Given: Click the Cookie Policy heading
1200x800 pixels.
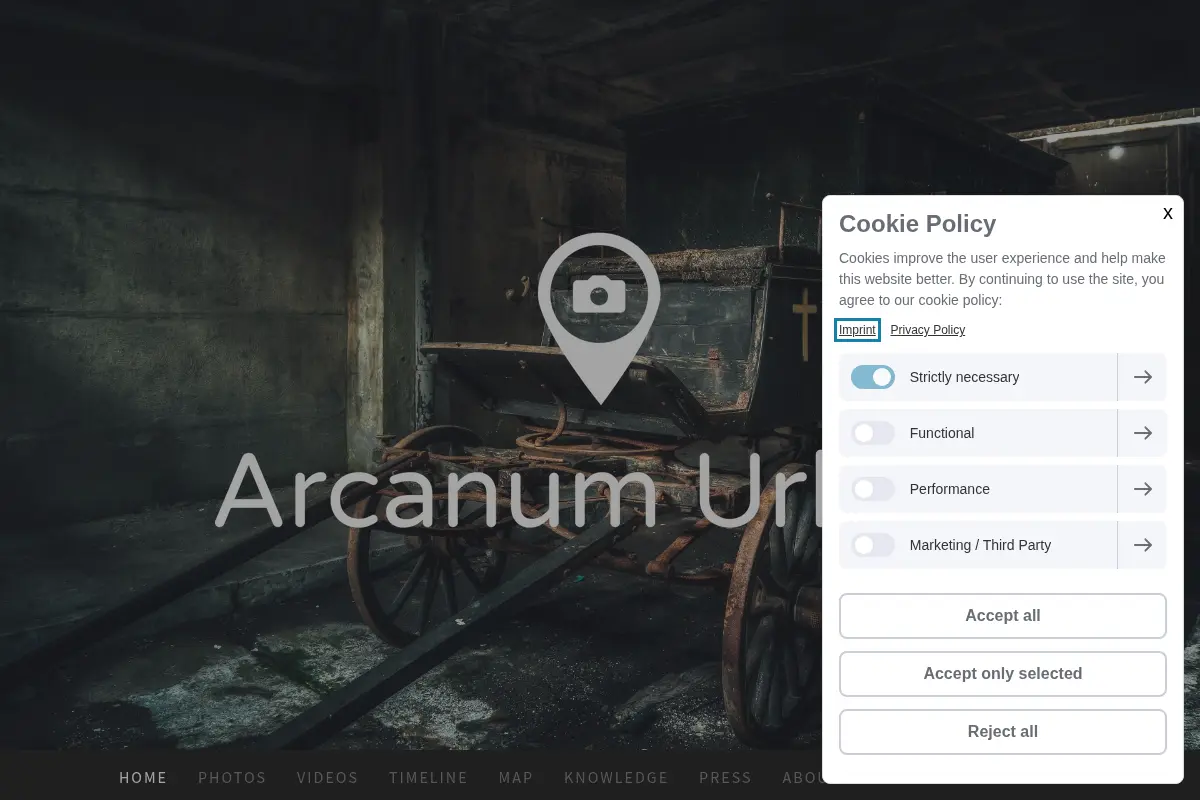Looking at the screenshot, I should [x=918, y=224].
